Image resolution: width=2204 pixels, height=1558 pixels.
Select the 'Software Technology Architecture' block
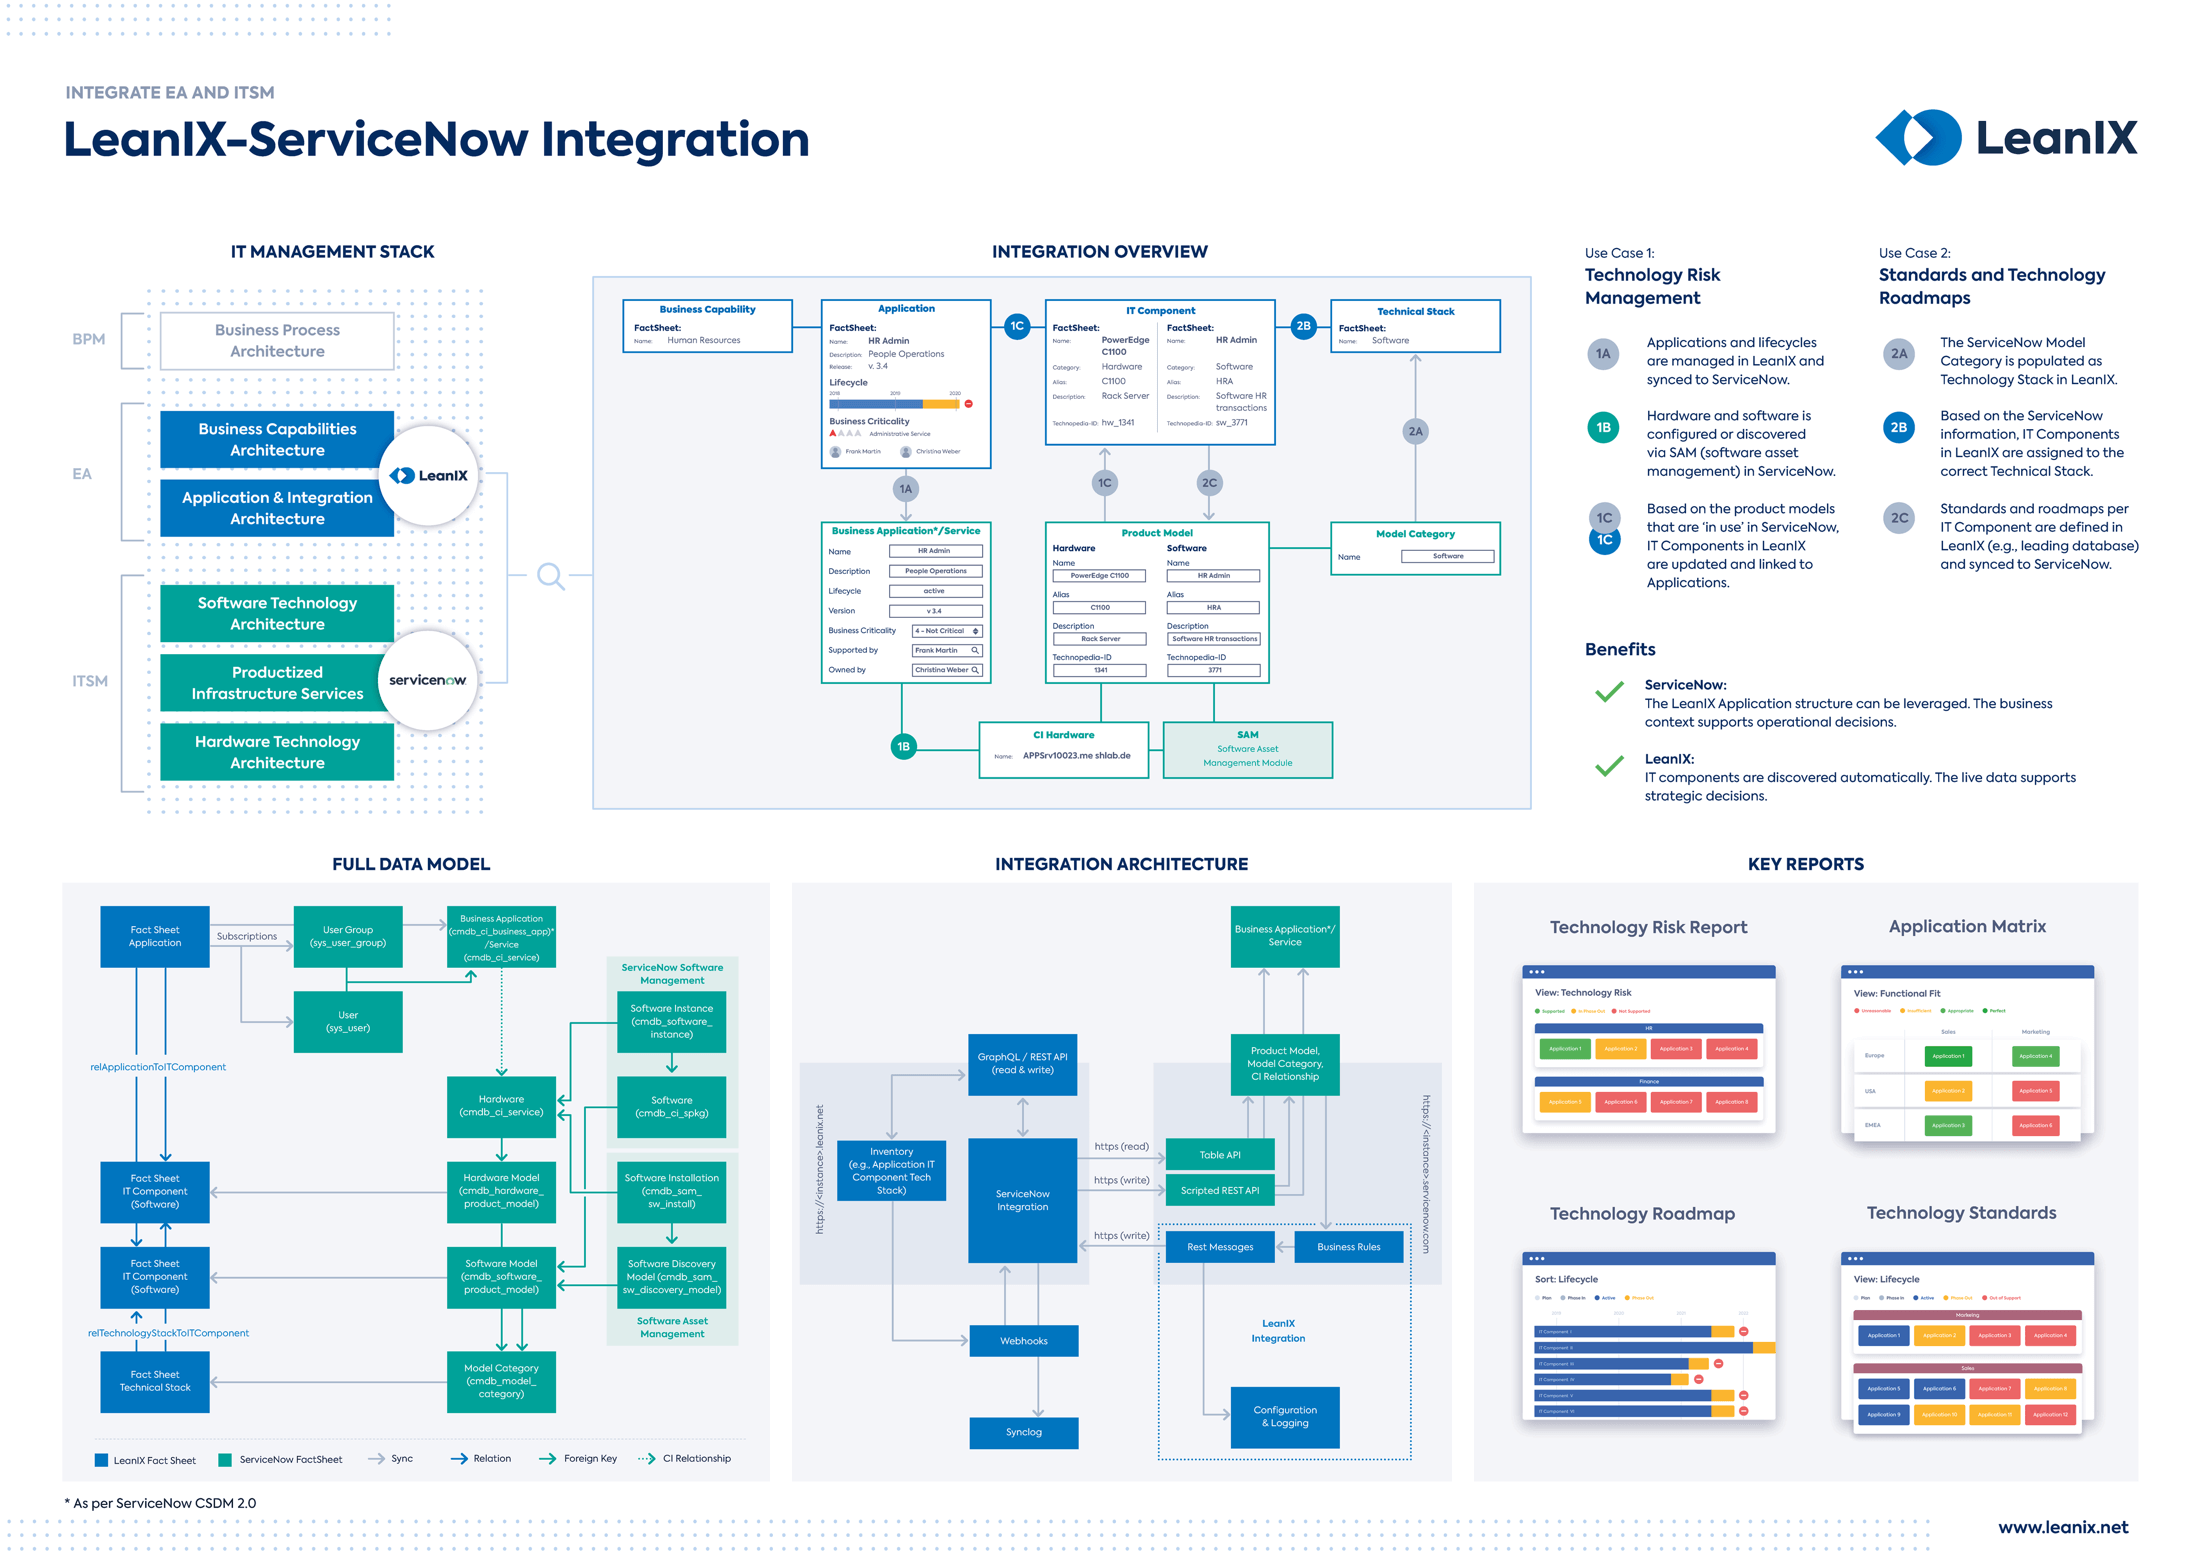pos(277,613)
